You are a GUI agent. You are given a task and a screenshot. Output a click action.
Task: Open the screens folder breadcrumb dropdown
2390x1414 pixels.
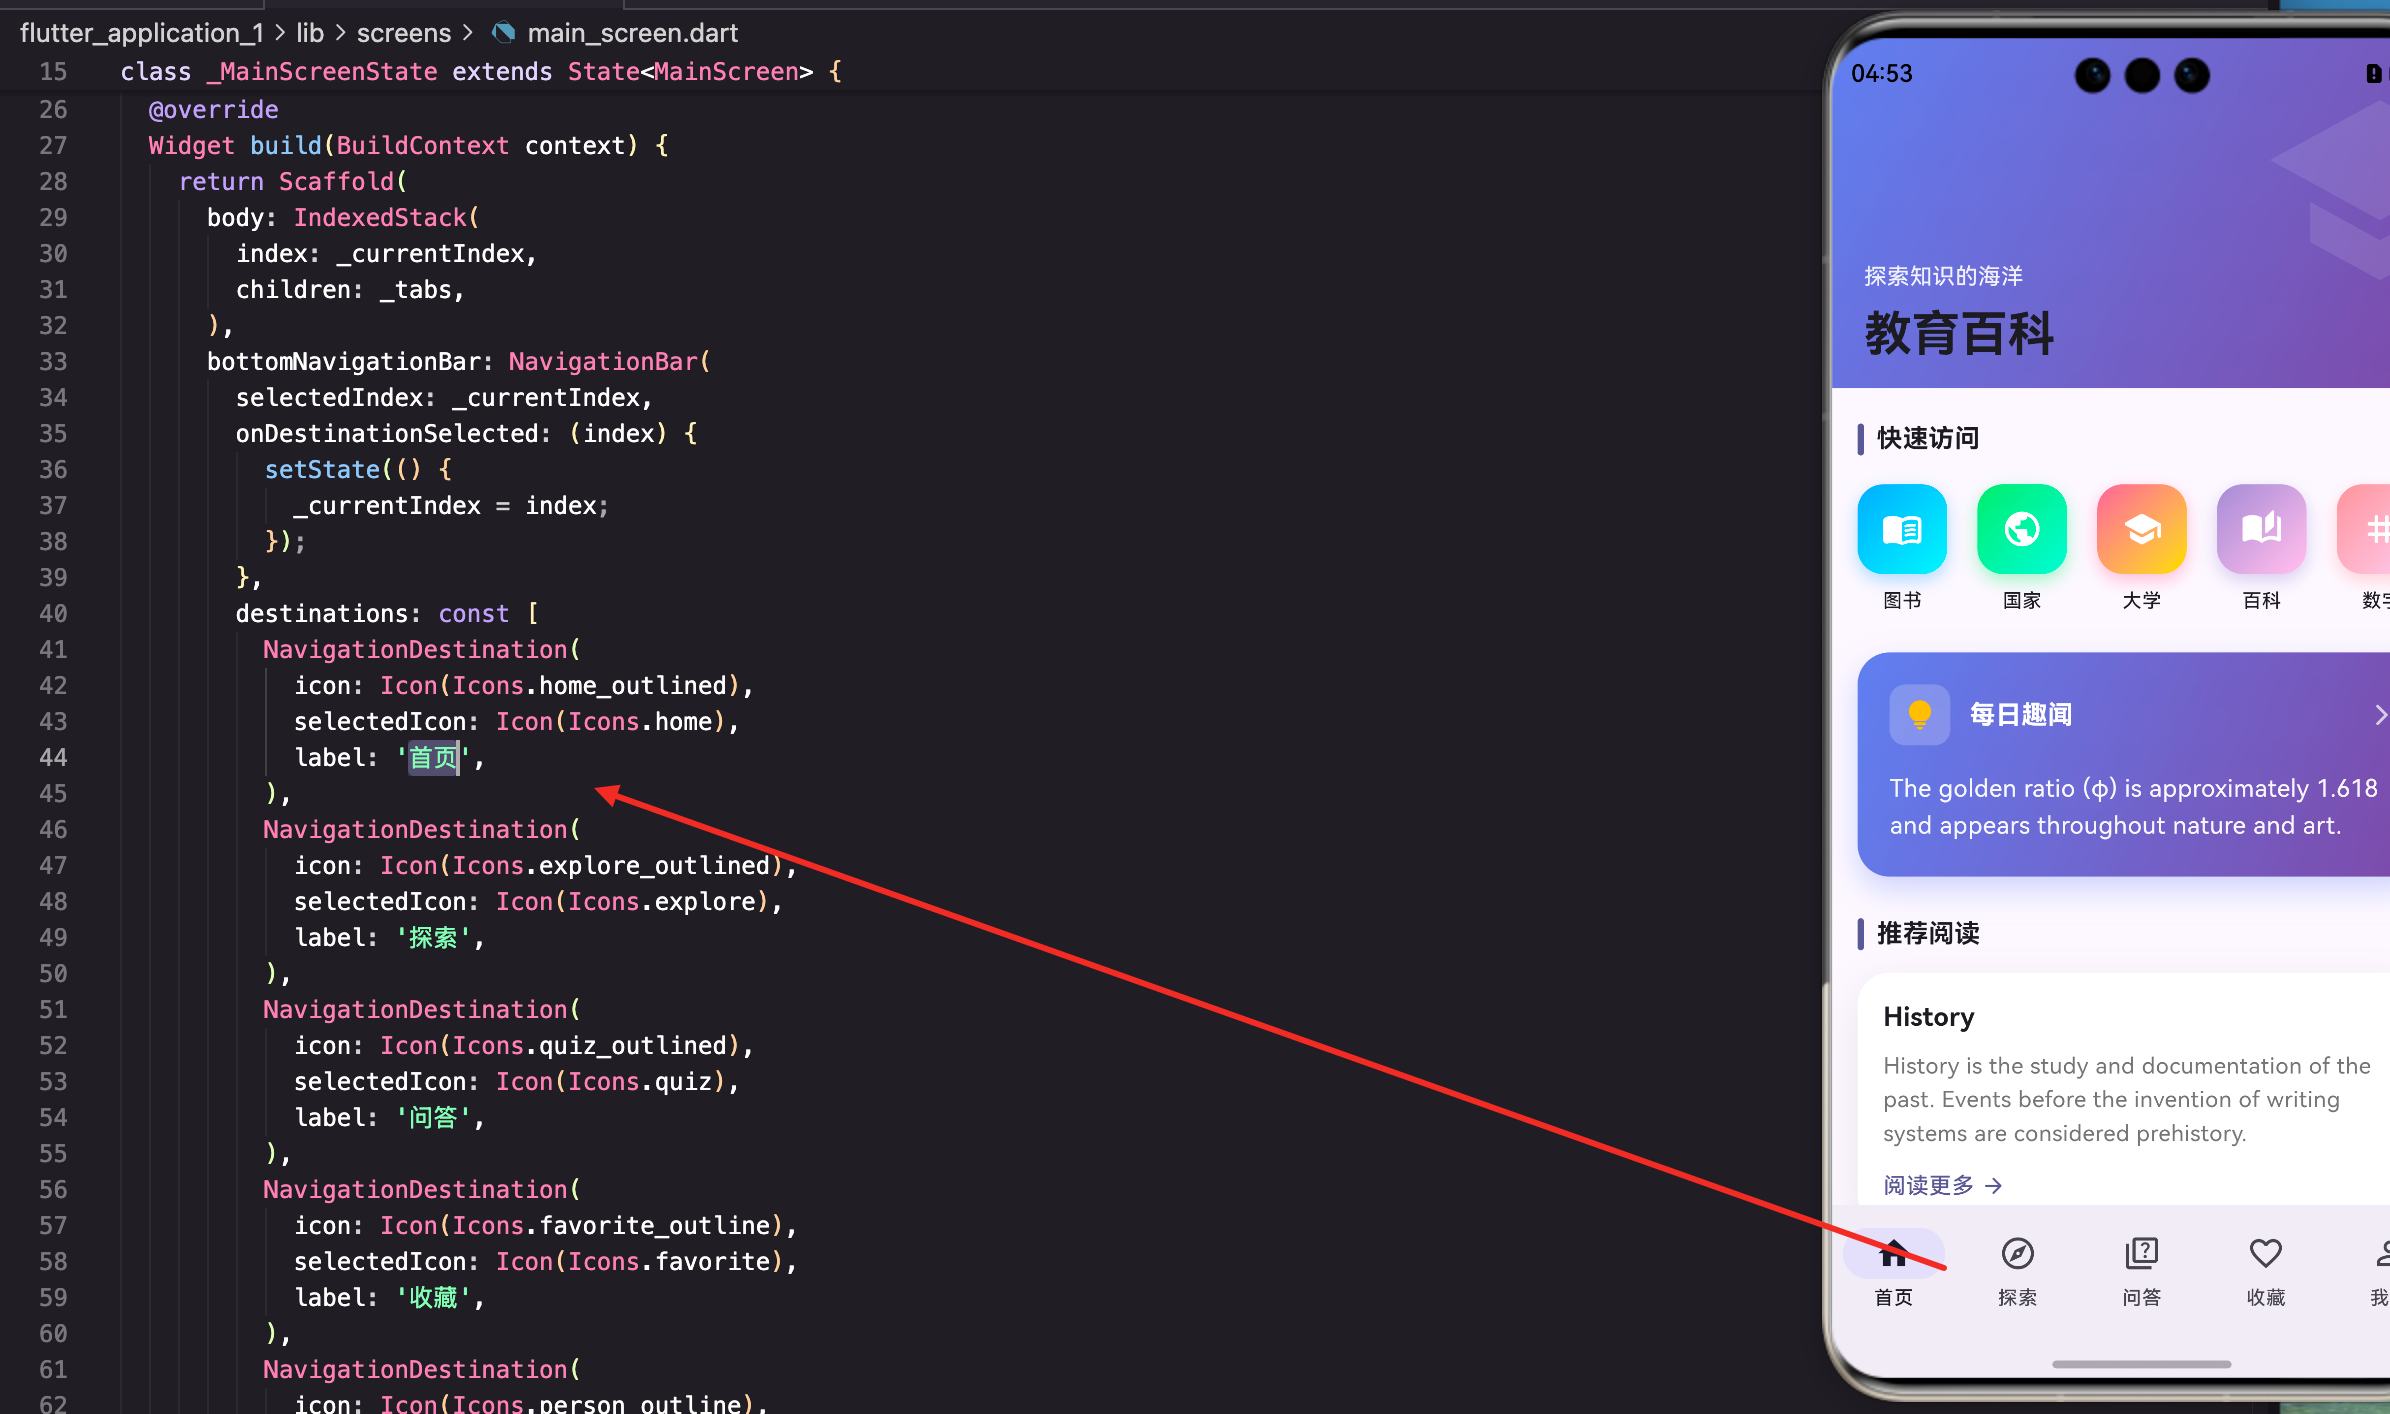pos(404,33)
